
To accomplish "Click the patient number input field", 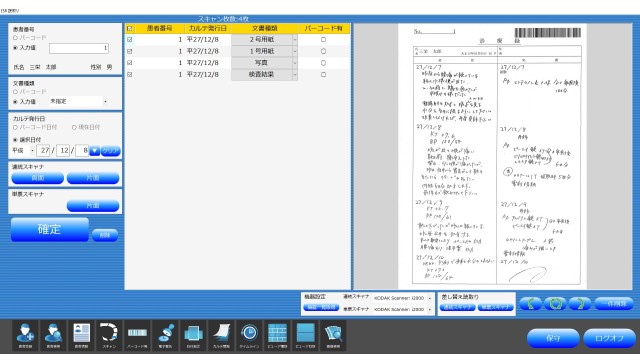I will coord(79,48).
